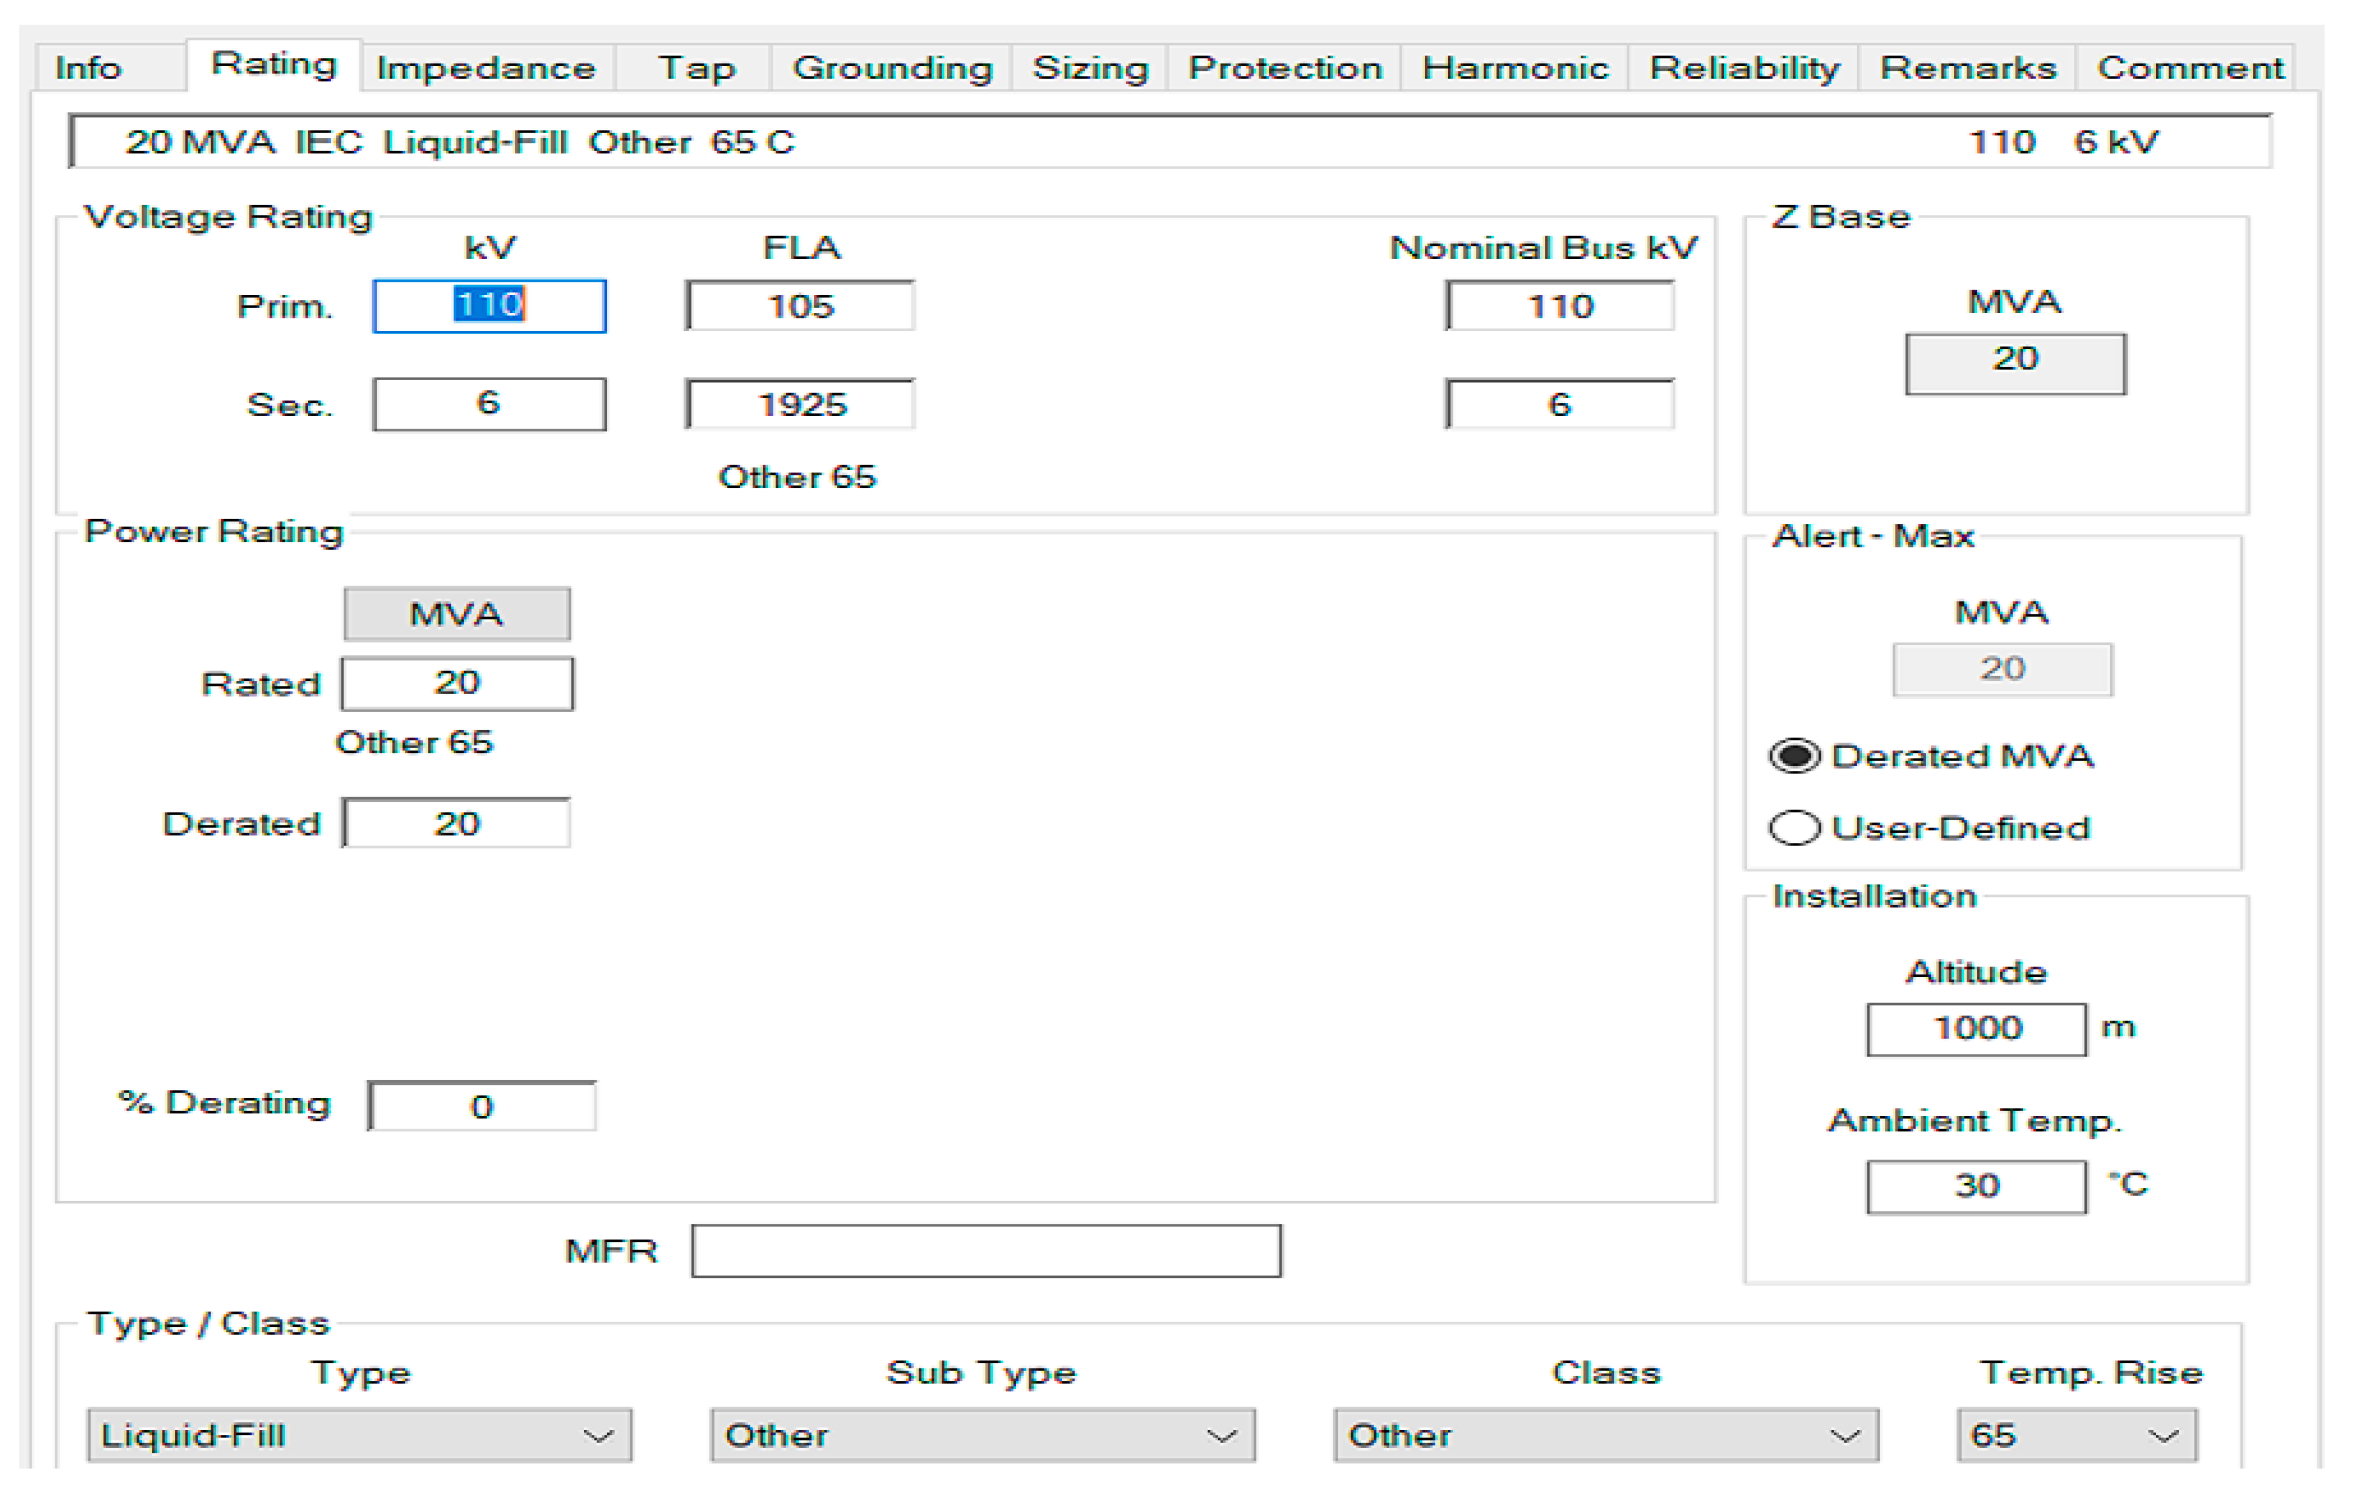Image resolution: width=2365 pixels, height=1500 pixels.
Task: Click the Altitude input field
Action: click(x=1976, y=1029)
